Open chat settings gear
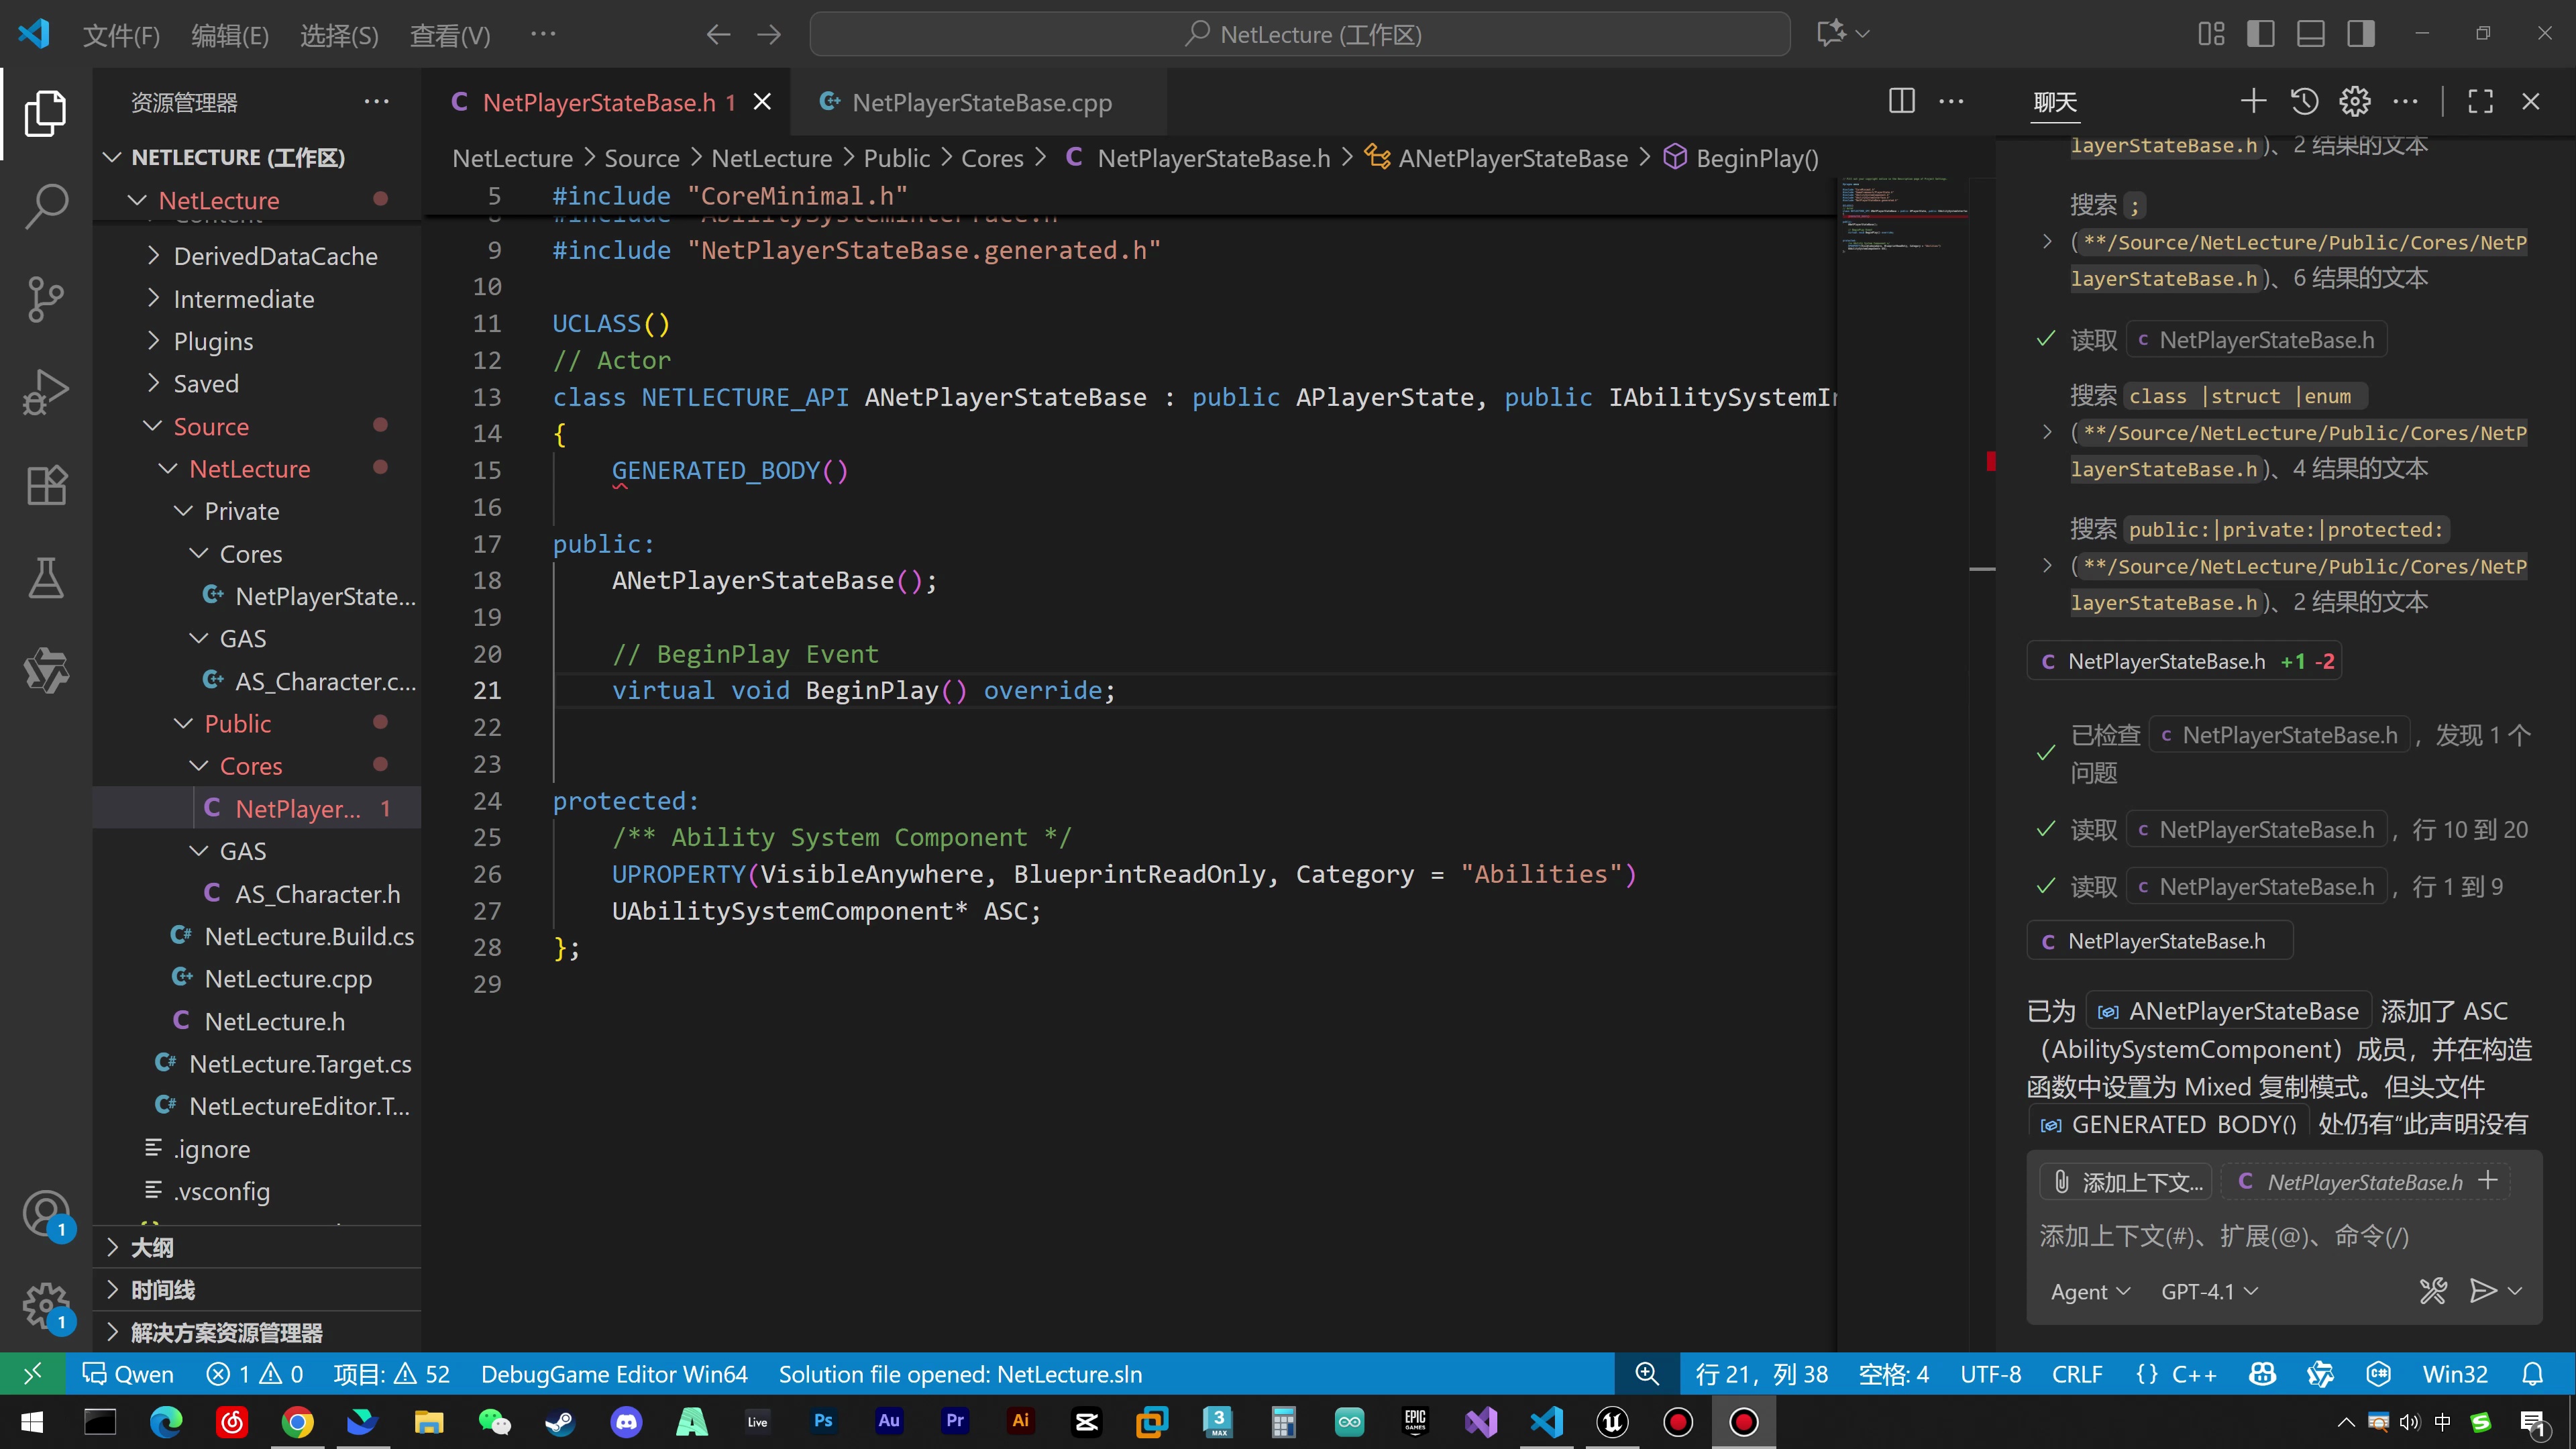 coord(2355,102)
